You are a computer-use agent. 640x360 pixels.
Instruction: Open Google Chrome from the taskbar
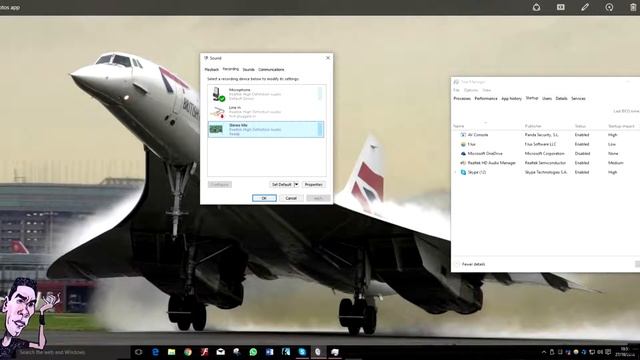tap(188, 352)
